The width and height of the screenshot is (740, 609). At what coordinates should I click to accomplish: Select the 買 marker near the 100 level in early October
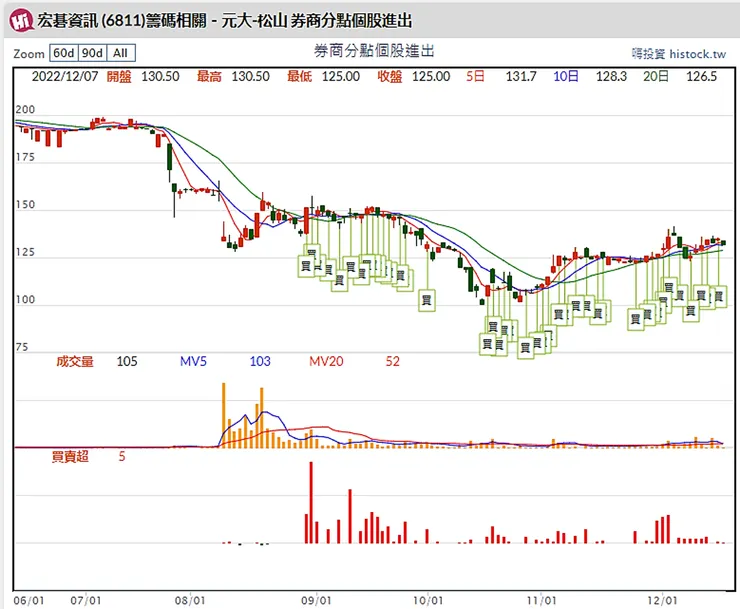(427, 300)
